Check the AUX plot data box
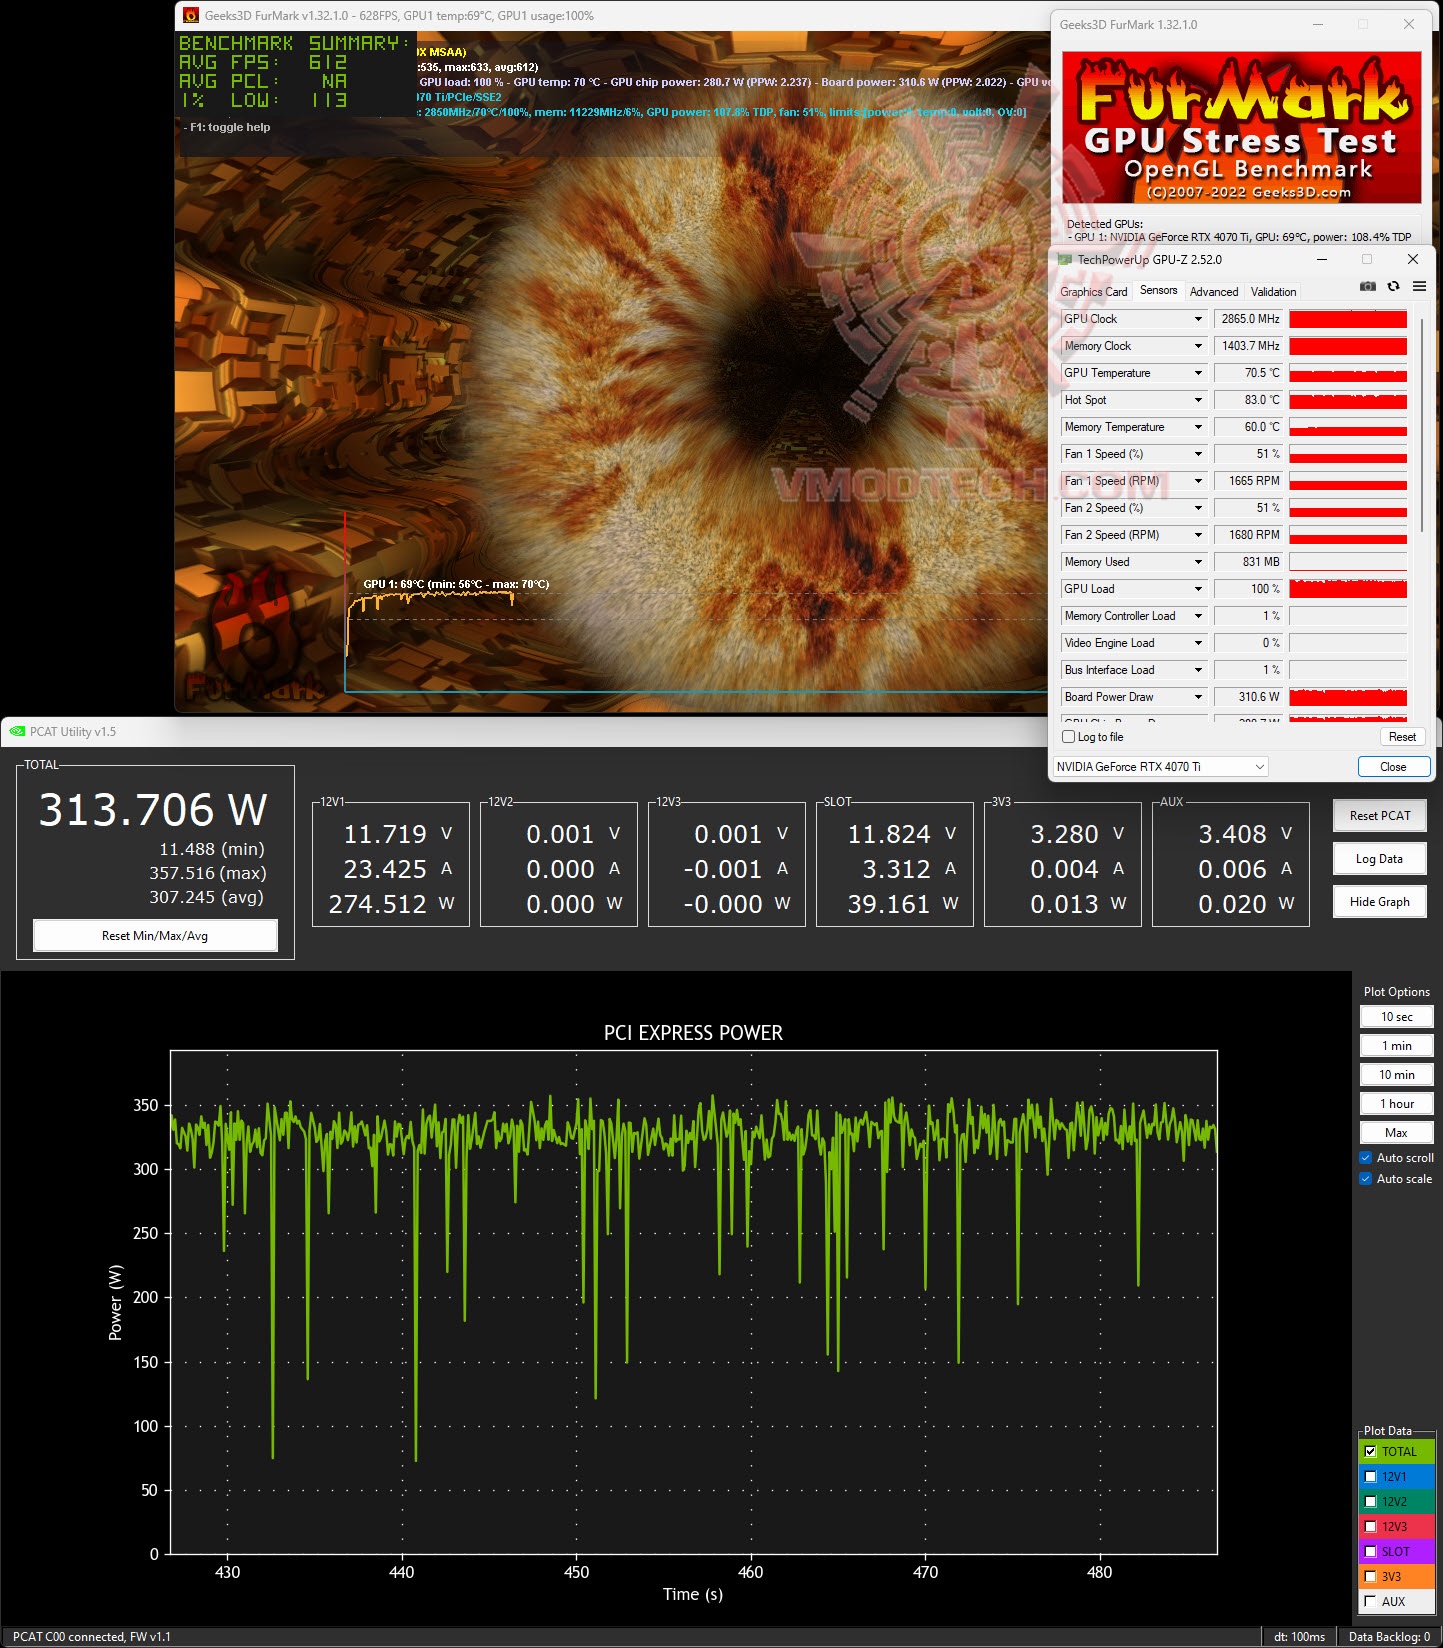Image resolution: width=1443 pixels, height=1648 pixels. pos(1370,1601)
